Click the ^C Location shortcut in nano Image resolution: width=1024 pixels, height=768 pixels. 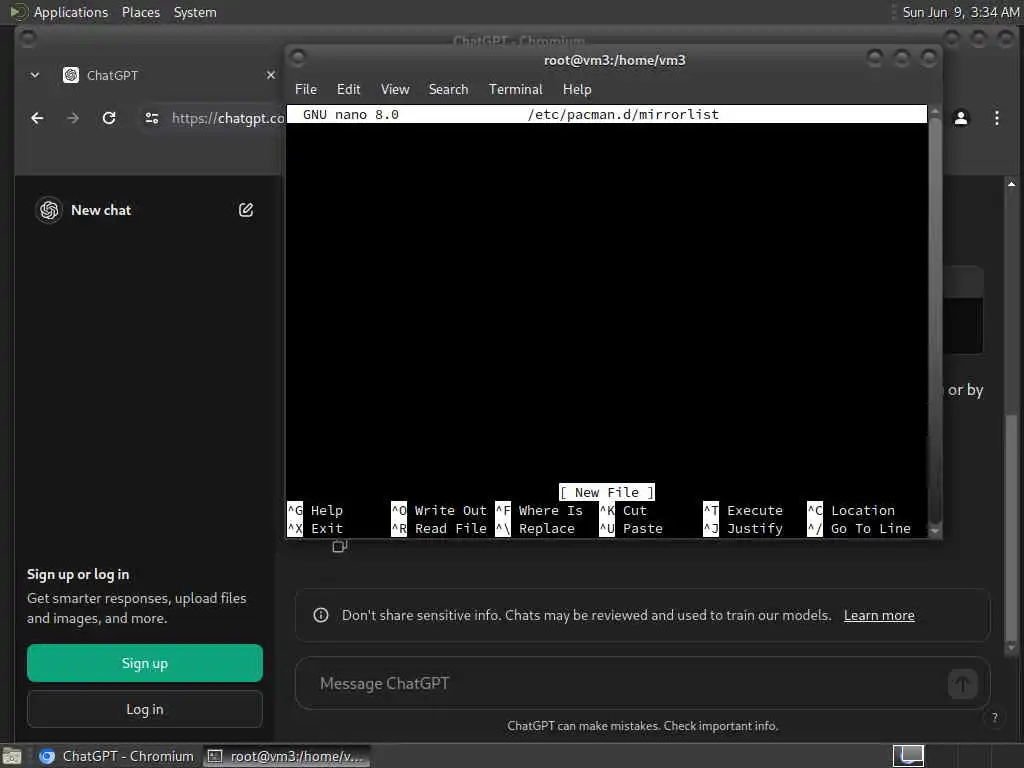851,511
